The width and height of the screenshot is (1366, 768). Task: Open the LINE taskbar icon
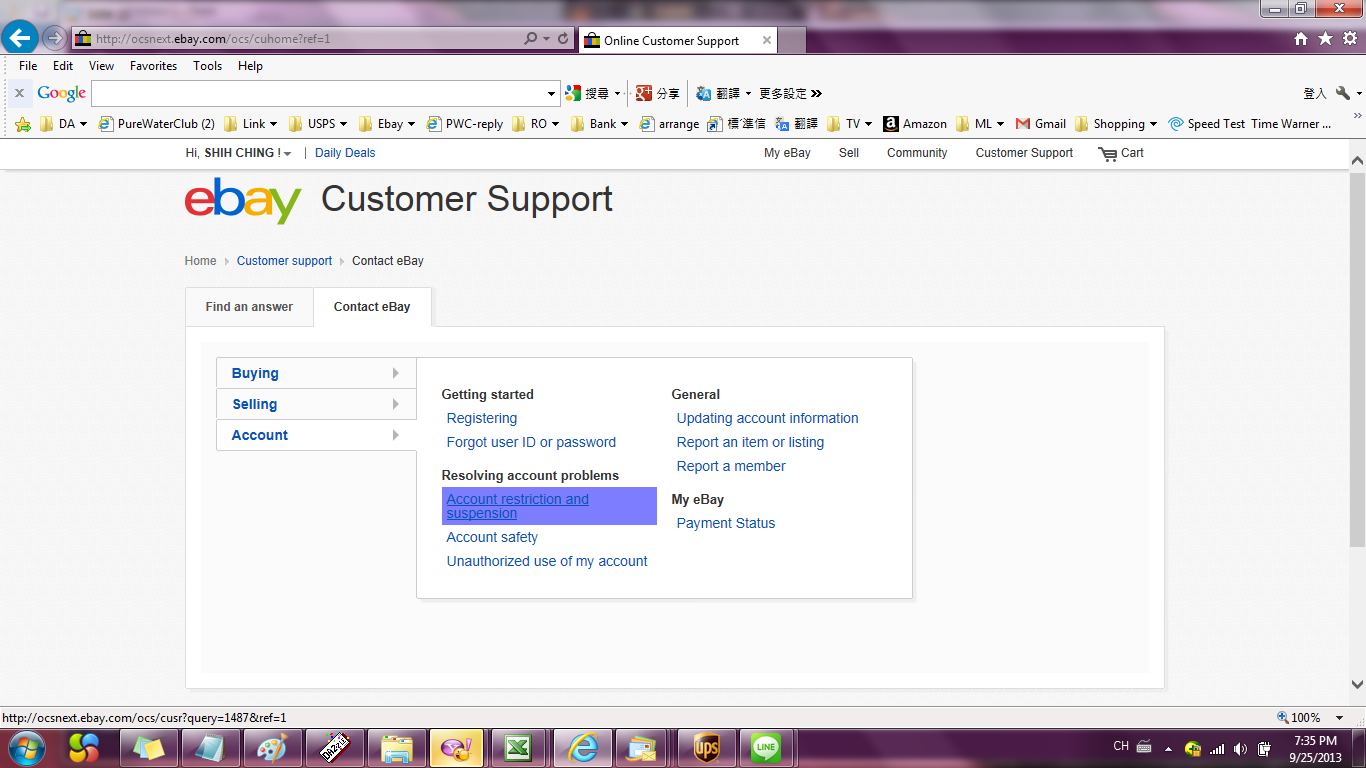[x=766, y=748]
